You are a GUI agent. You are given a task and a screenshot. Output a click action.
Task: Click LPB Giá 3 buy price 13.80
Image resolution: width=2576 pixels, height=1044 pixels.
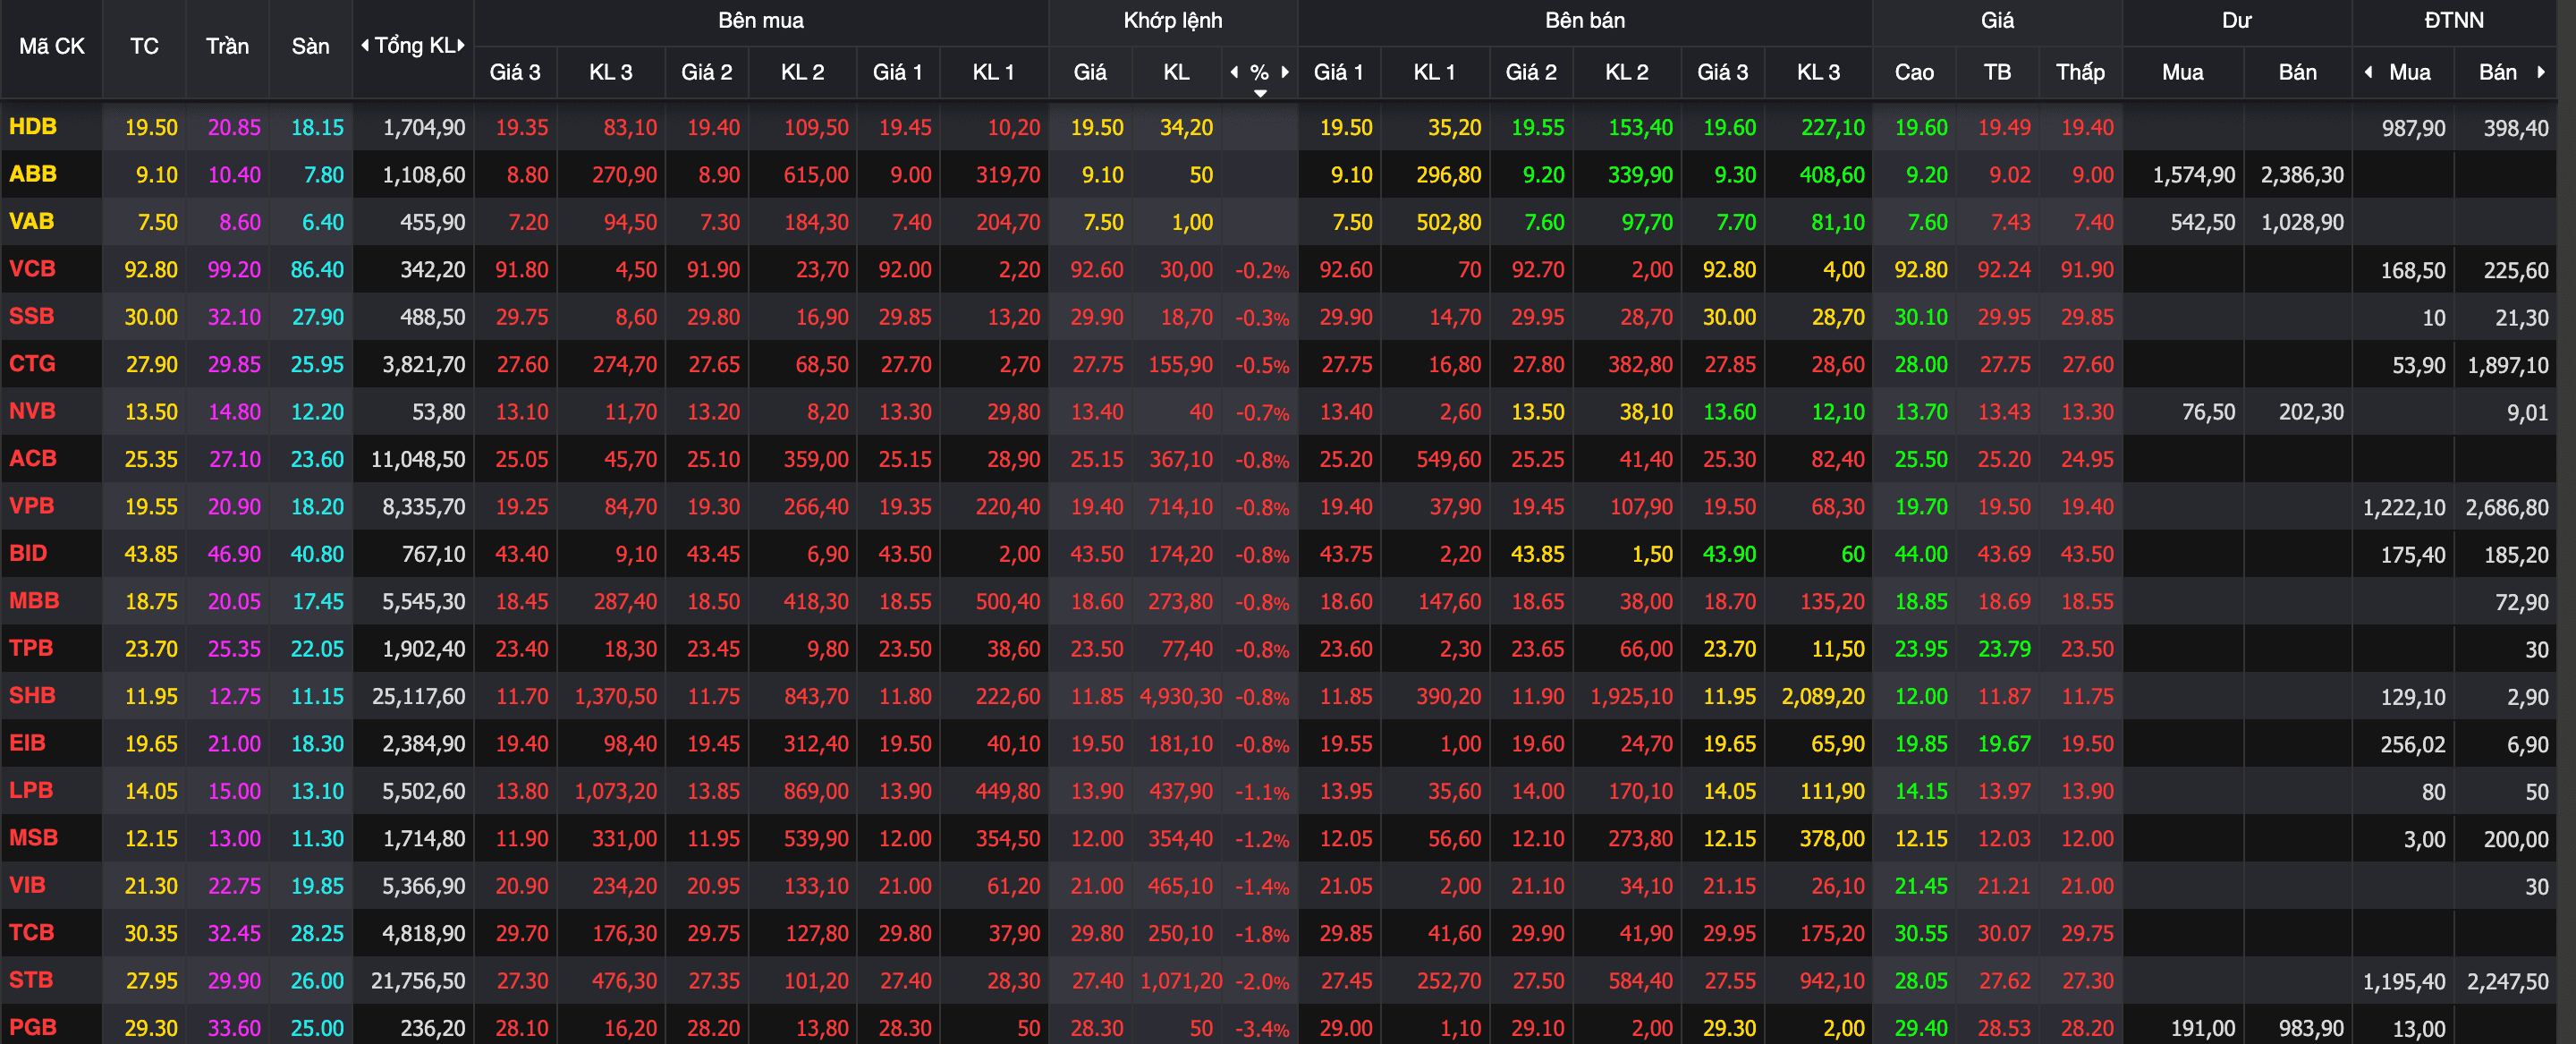point(522,791)
